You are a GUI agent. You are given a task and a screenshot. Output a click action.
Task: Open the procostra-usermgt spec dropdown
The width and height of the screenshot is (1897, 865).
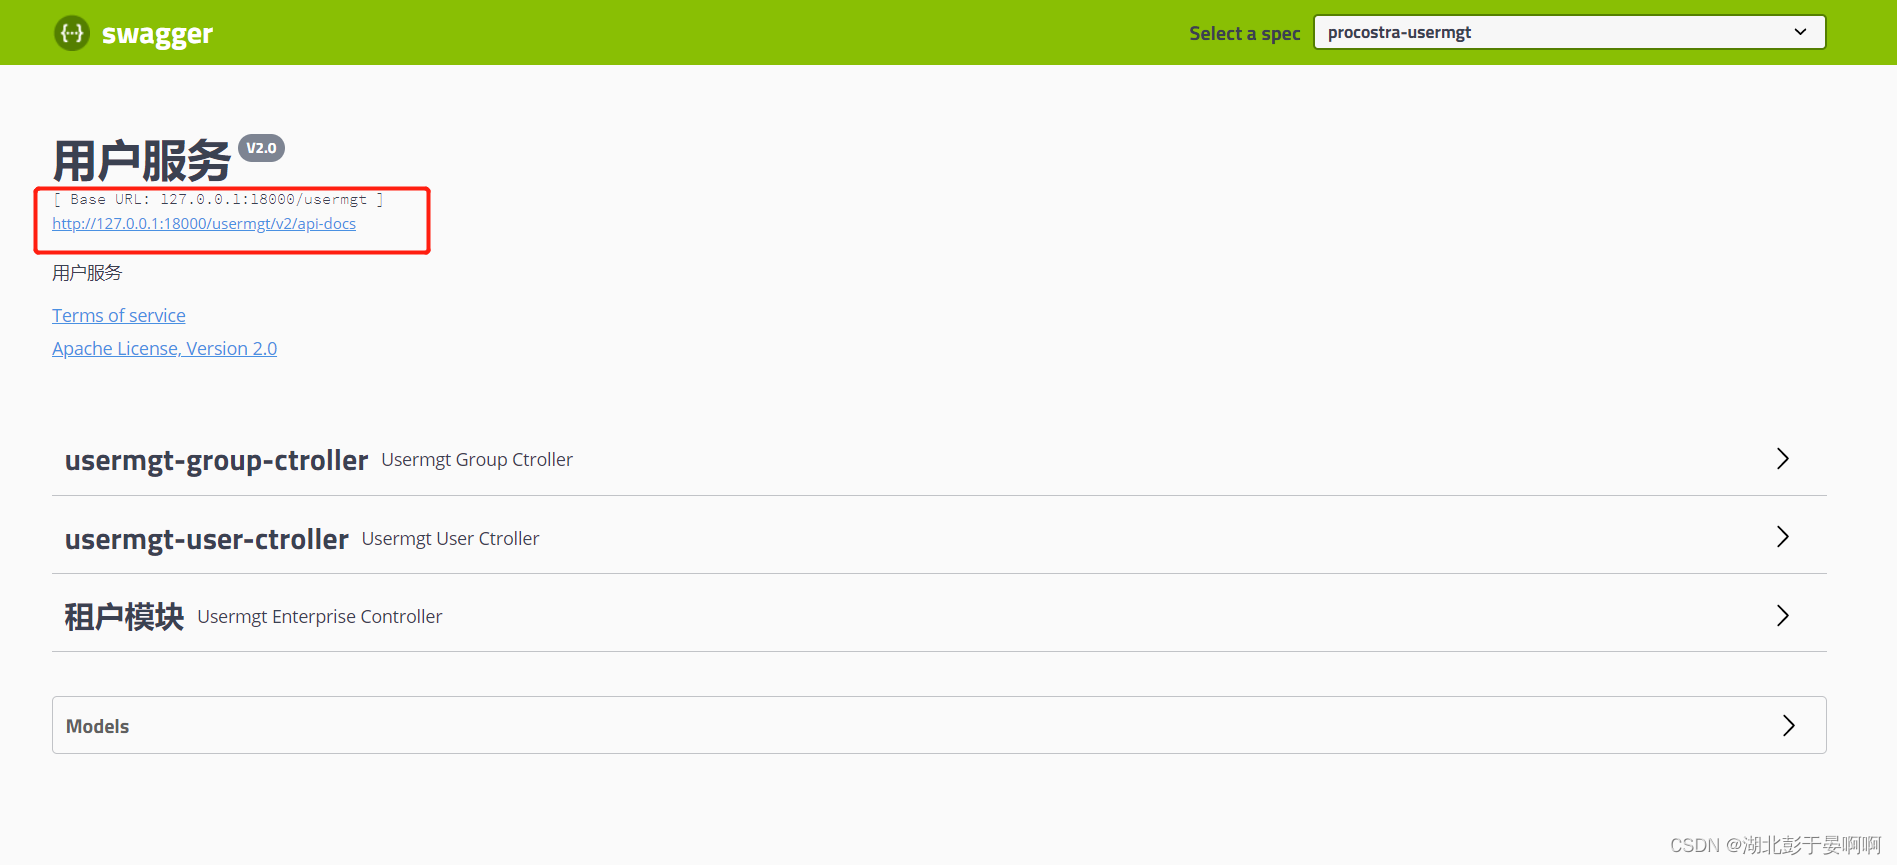1569,32
